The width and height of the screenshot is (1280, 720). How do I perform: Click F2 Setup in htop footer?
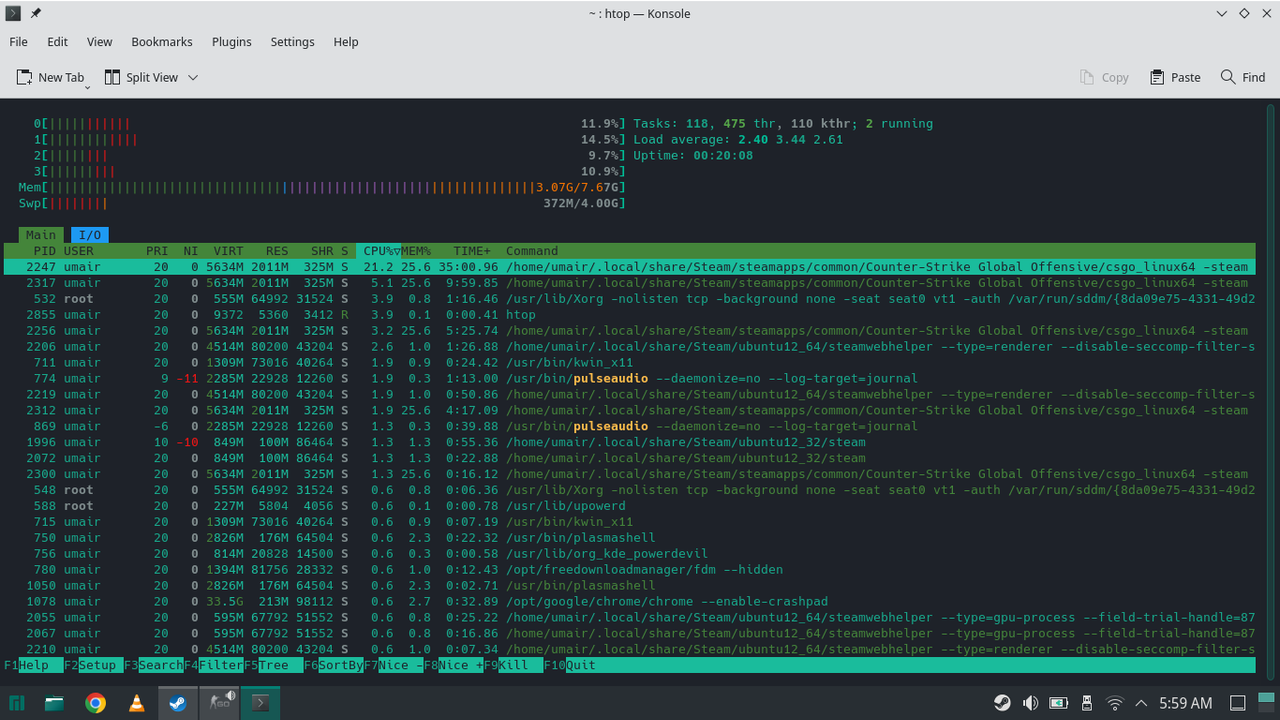coord(93,665)
